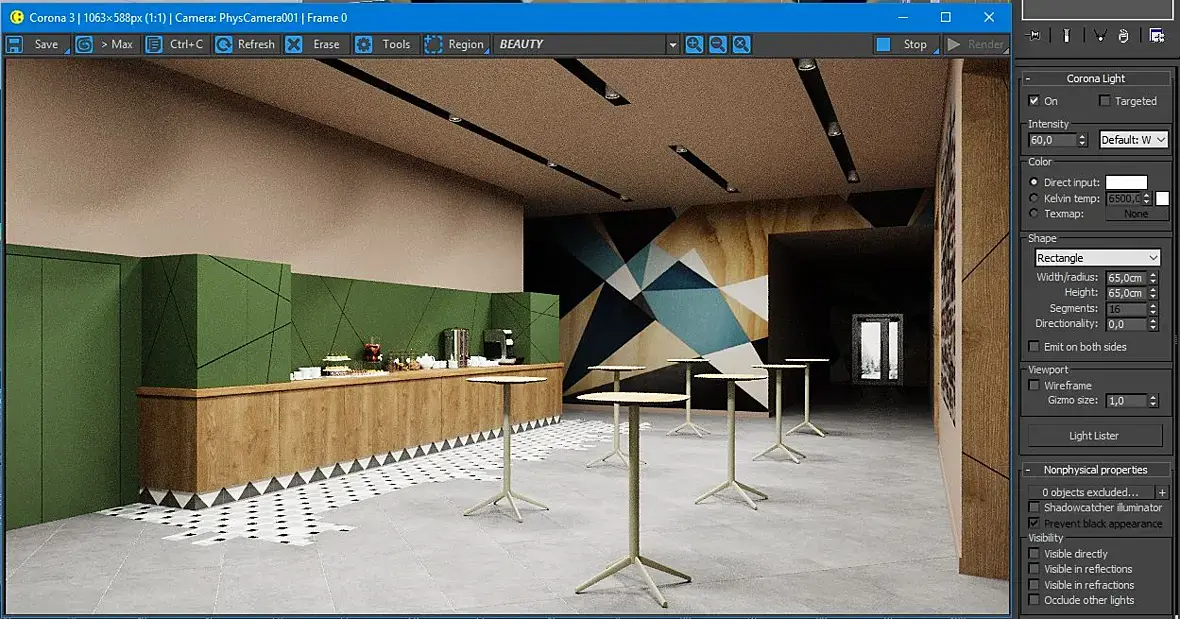This screenshot has width=1180, height=619.
Task: Open the intensity units dropdown Default: W
Action: coord(1133,139)
